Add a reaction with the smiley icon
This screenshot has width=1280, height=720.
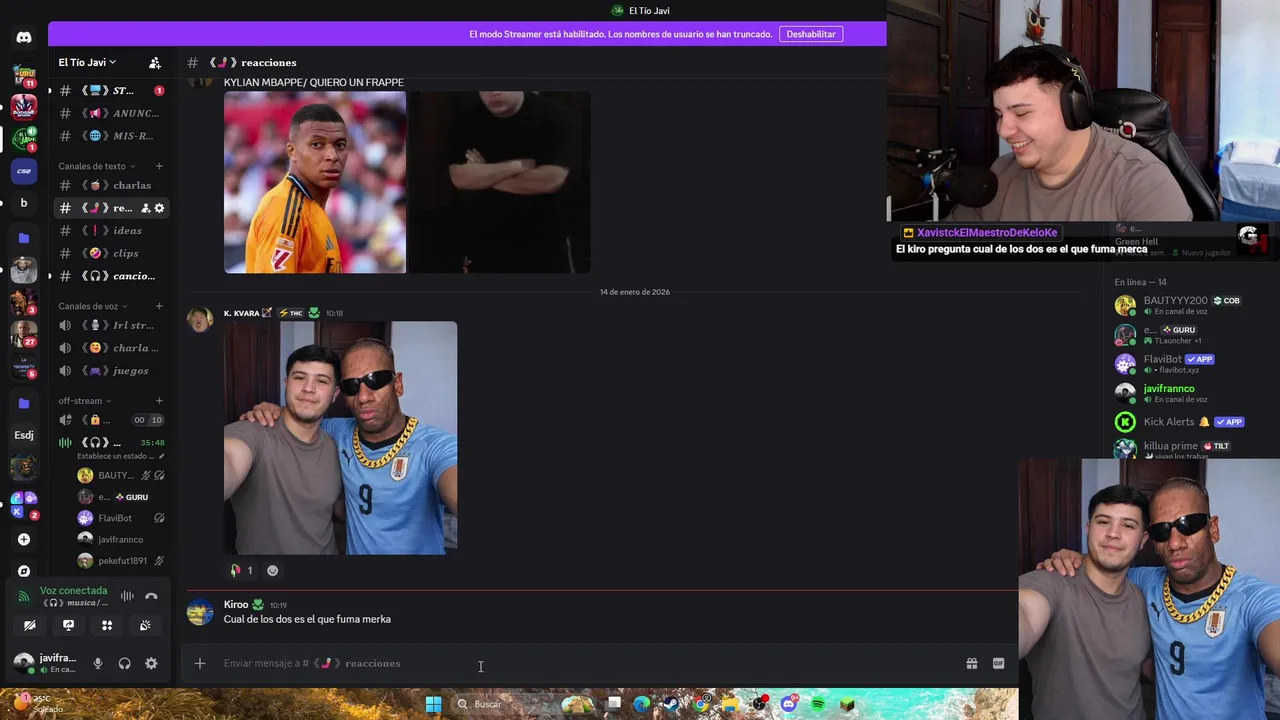[x=272, y=570]
